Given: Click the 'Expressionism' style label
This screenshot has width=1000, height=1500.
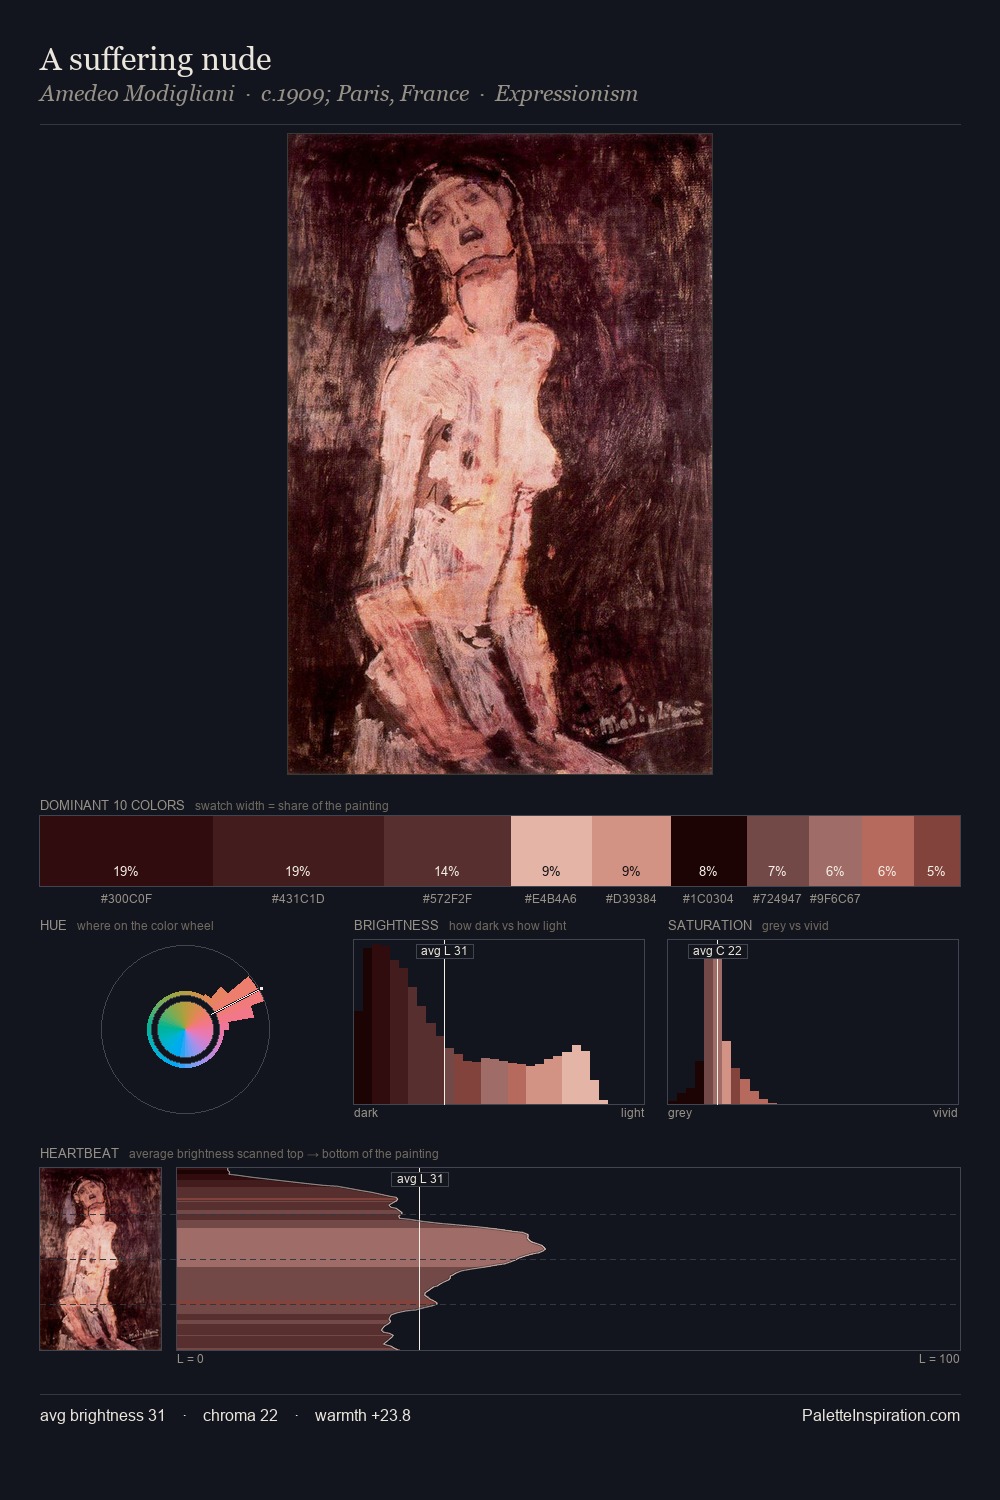Looking at the screenshot, I should pos(566,94).
